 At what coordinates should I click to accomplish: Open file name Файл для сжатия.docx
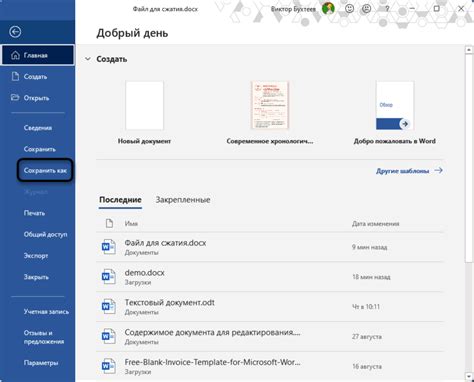click(x=165, y=243)
